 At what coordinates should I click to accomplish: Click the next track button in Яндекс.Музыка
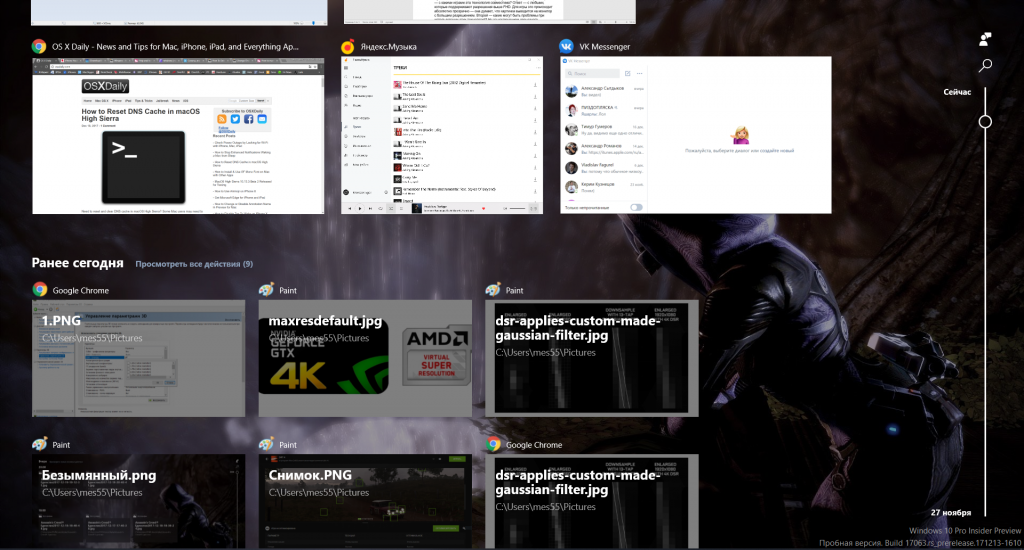click(x=370, y=208)
